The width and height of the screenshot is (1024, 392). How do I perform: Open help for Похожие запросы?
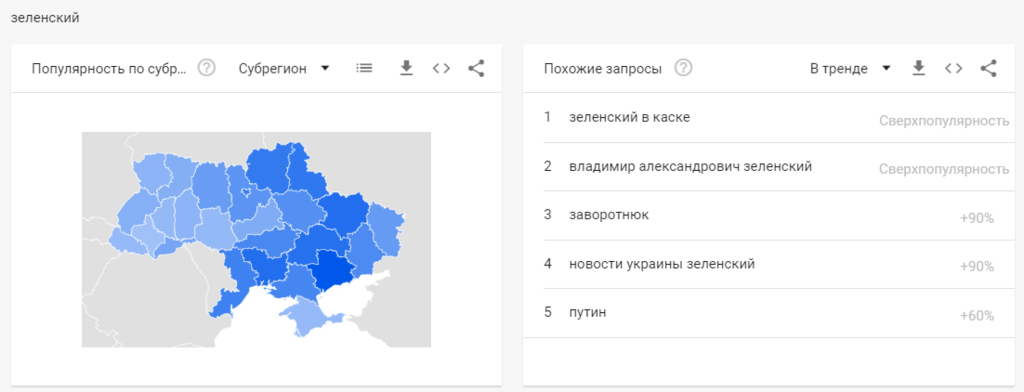[683, 68]
